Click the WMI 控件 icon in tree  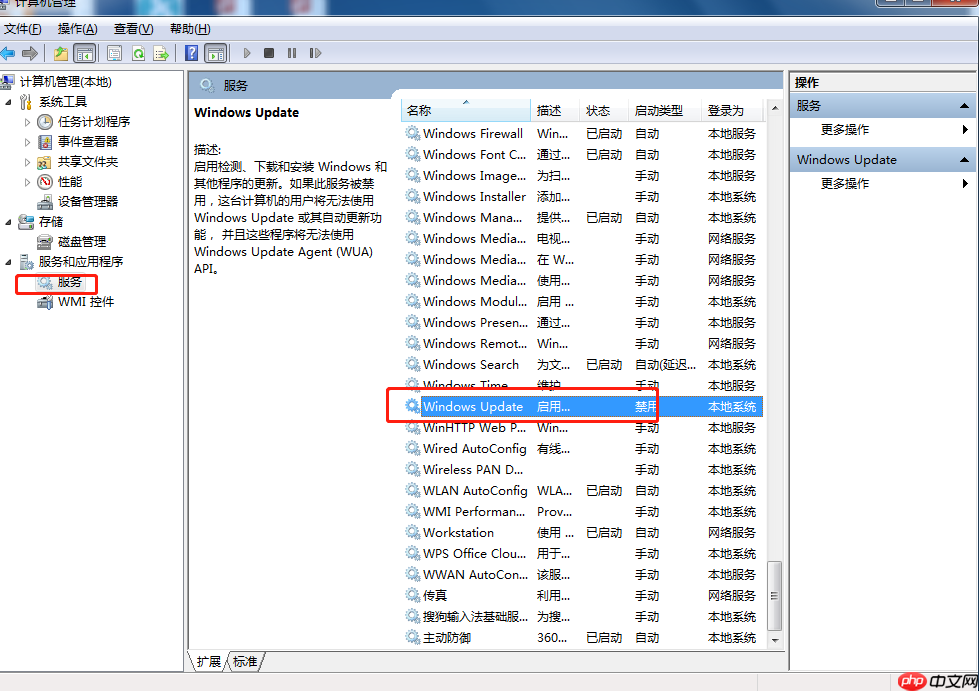pyautogui.click(x=45, y=302)
